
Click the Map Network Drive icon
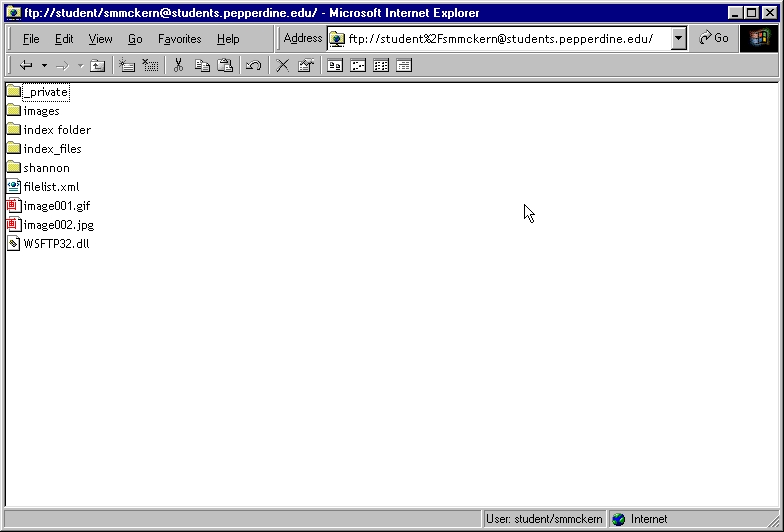[126, 66]
